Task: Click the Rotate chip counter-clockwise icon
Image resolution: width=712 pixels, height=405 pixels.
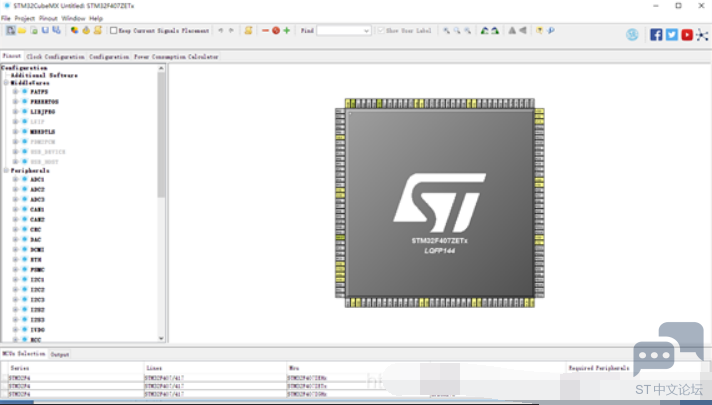Action: click(x=495, y=30)
